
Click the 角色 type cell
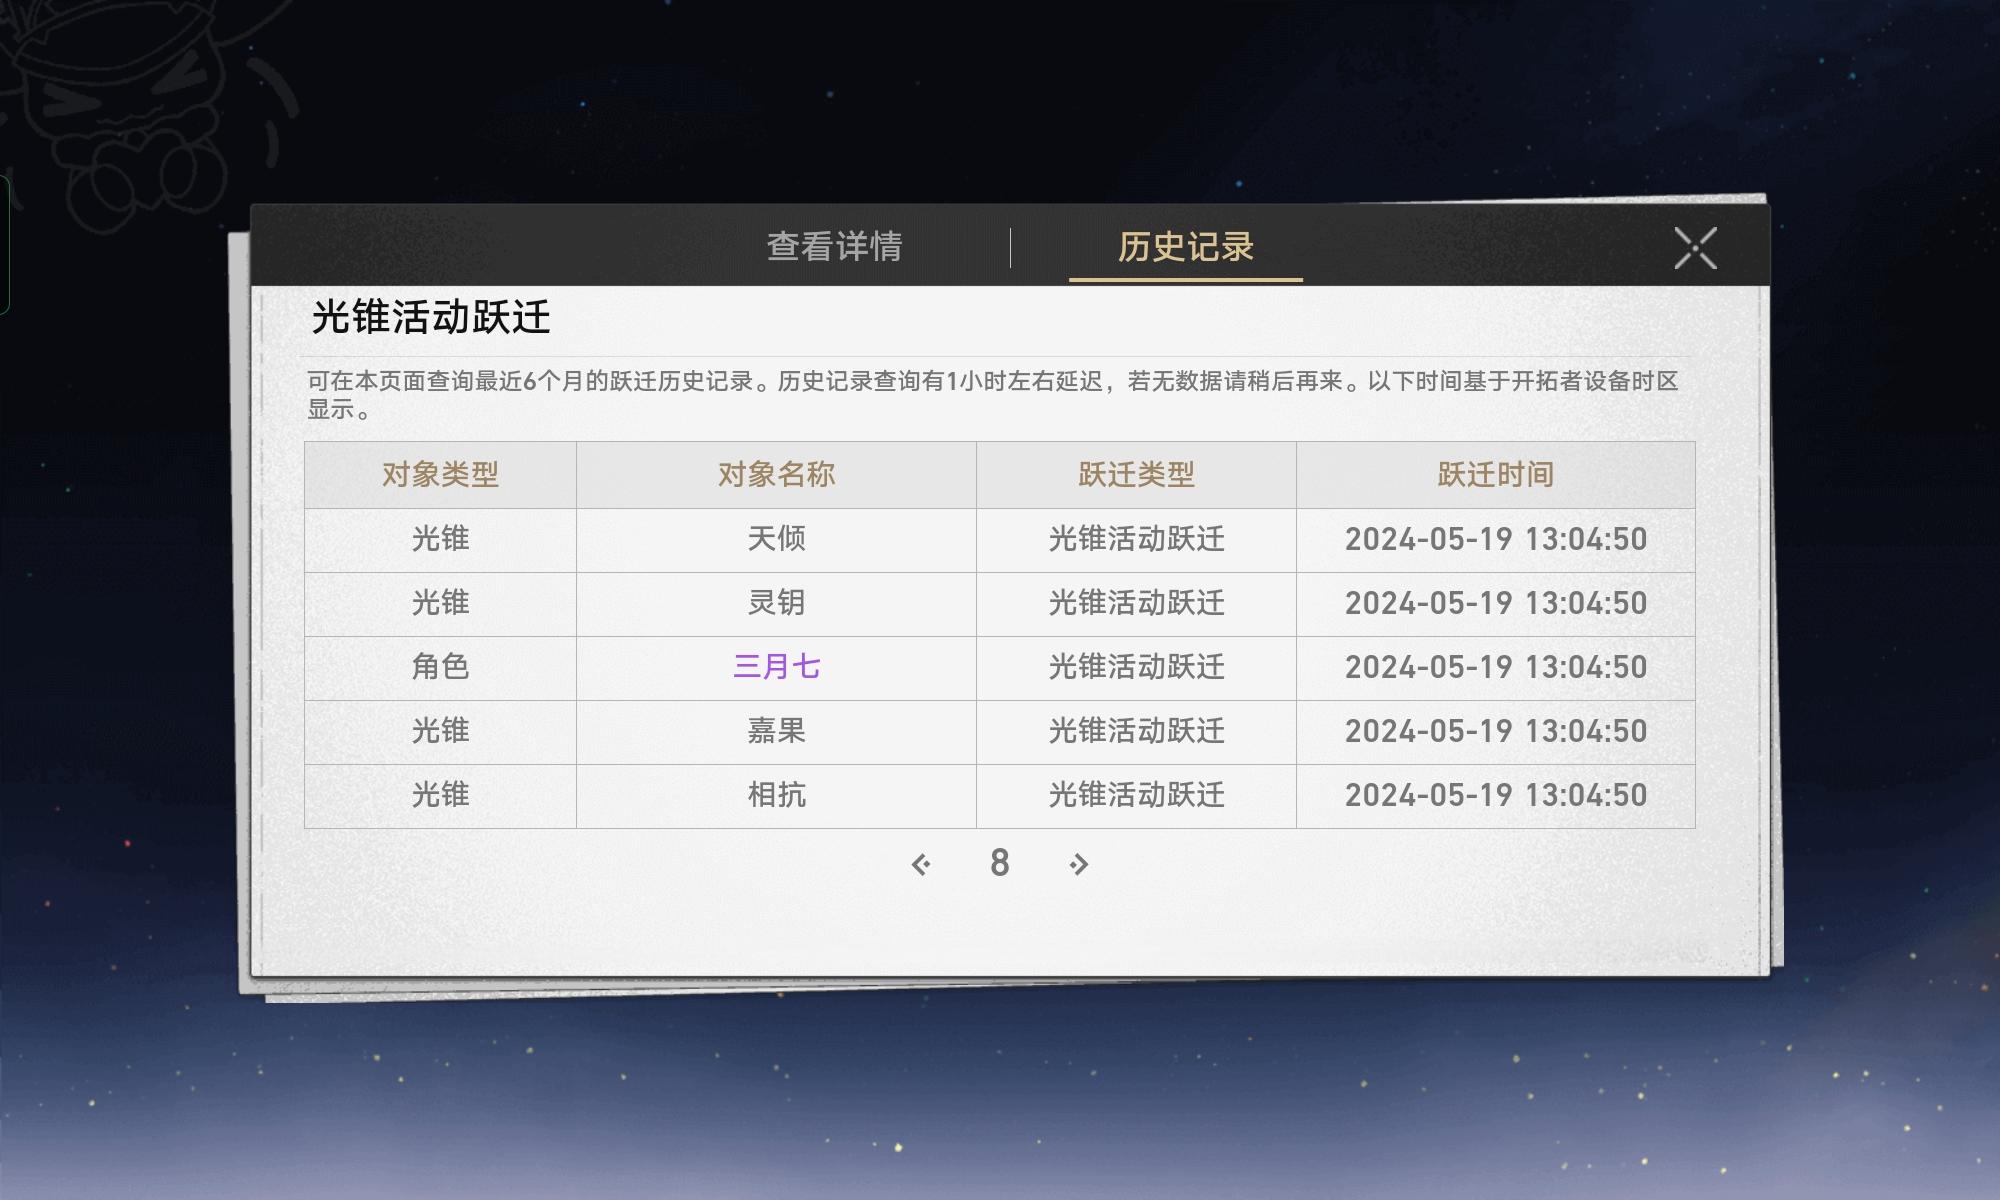(440, 667)
